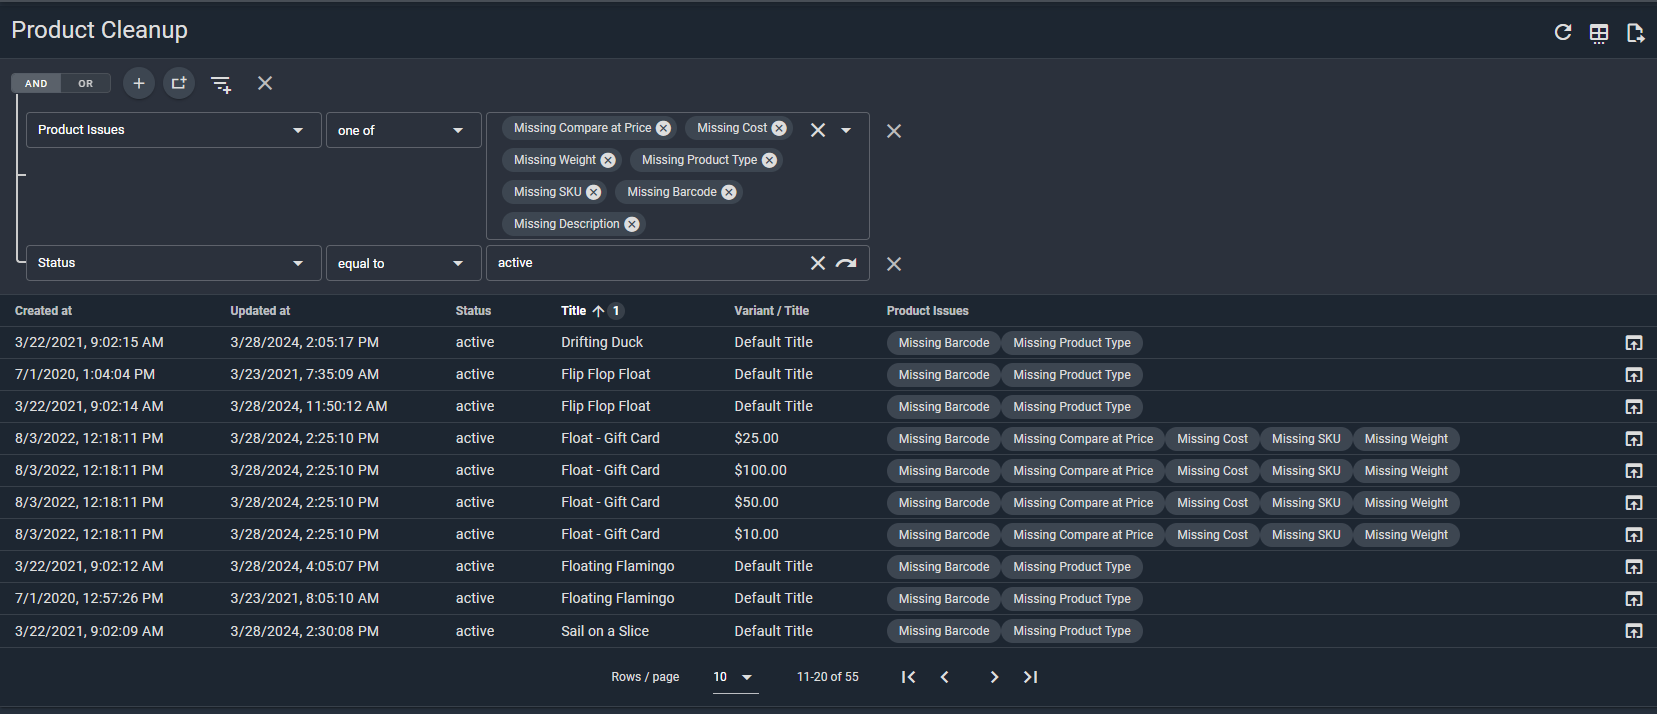Add a new filter condition with plus
1657x714 pixels.
click(x=139, y=83)
